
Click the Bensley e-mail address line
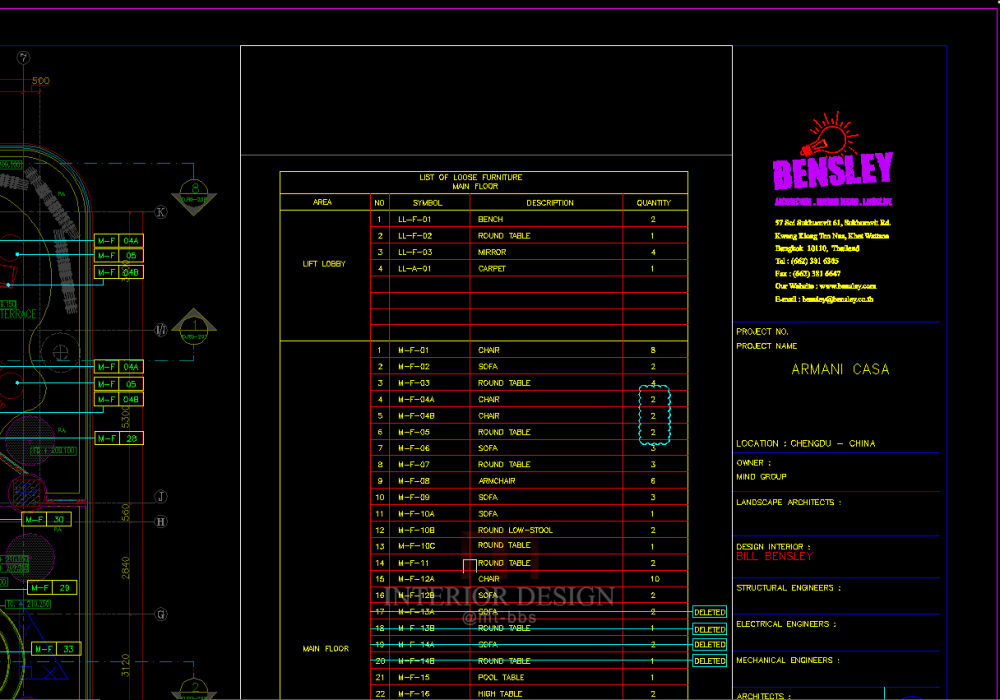825,299
